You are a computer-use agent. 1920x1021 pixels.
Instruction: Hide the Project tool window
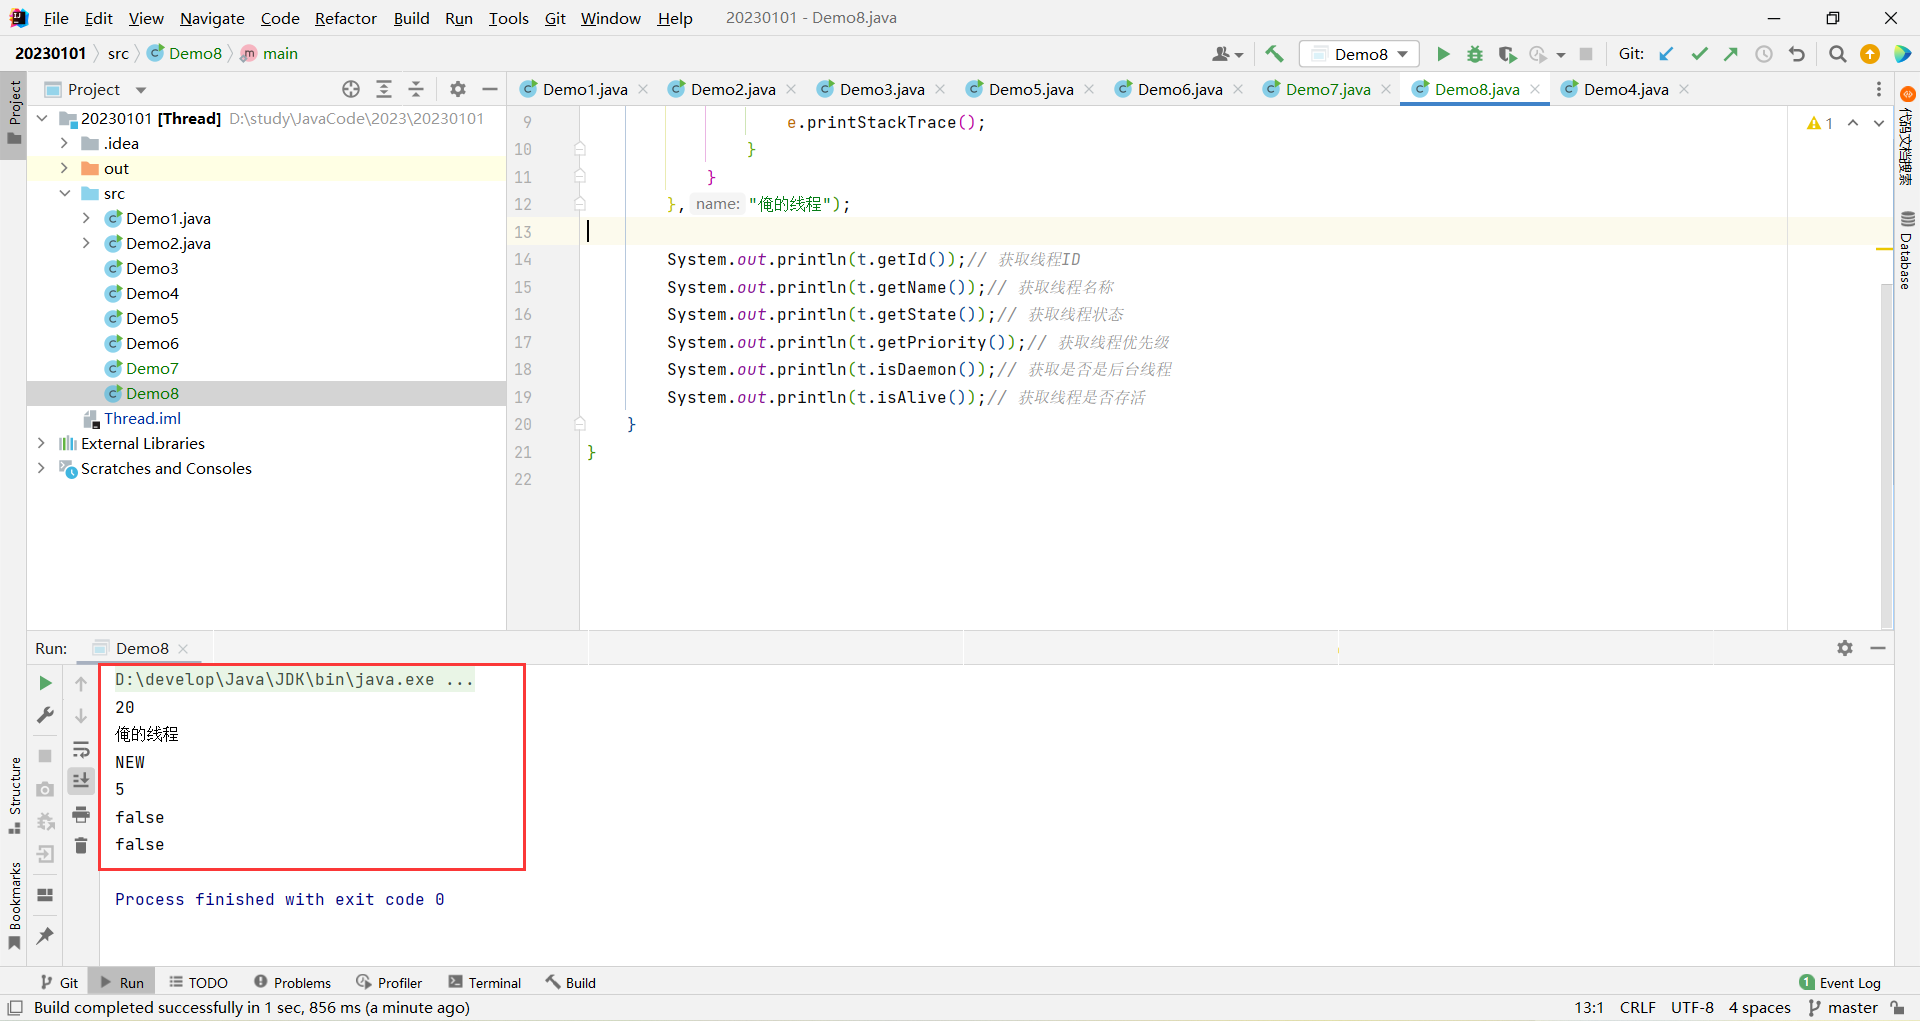coord(490,89)
